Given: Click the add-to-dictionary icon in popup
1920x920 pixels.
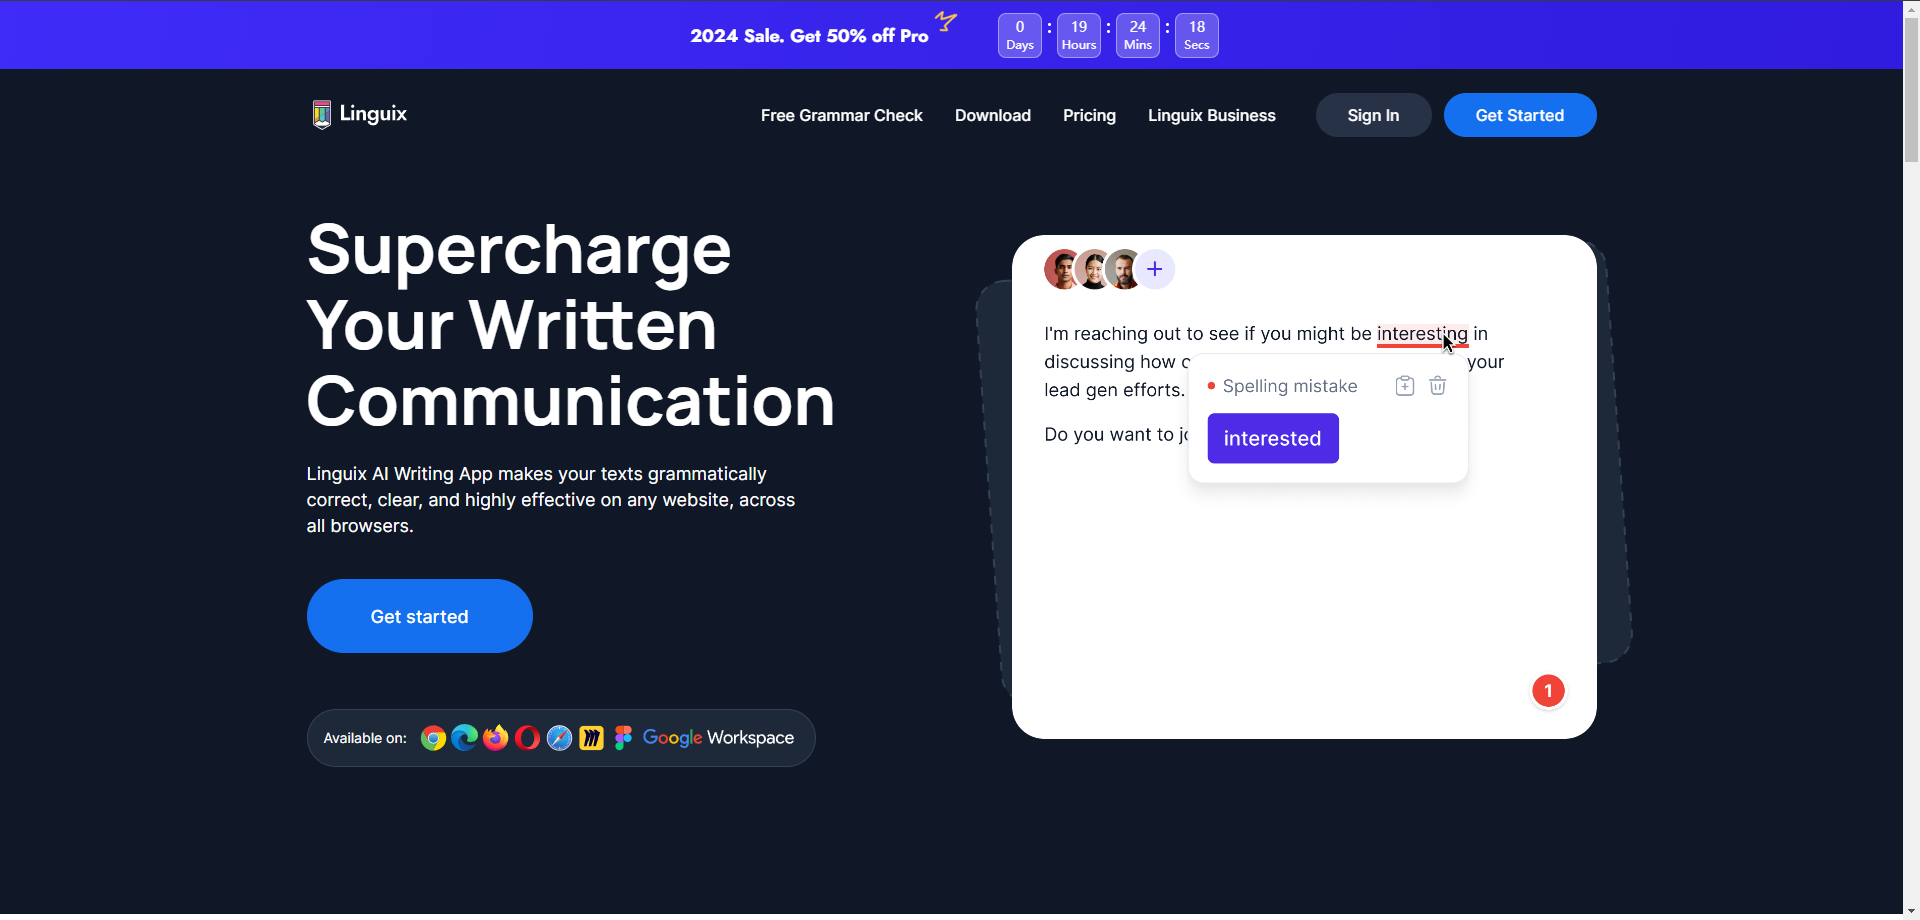Looking at the screenshot, I should [x=1405, y=386].
